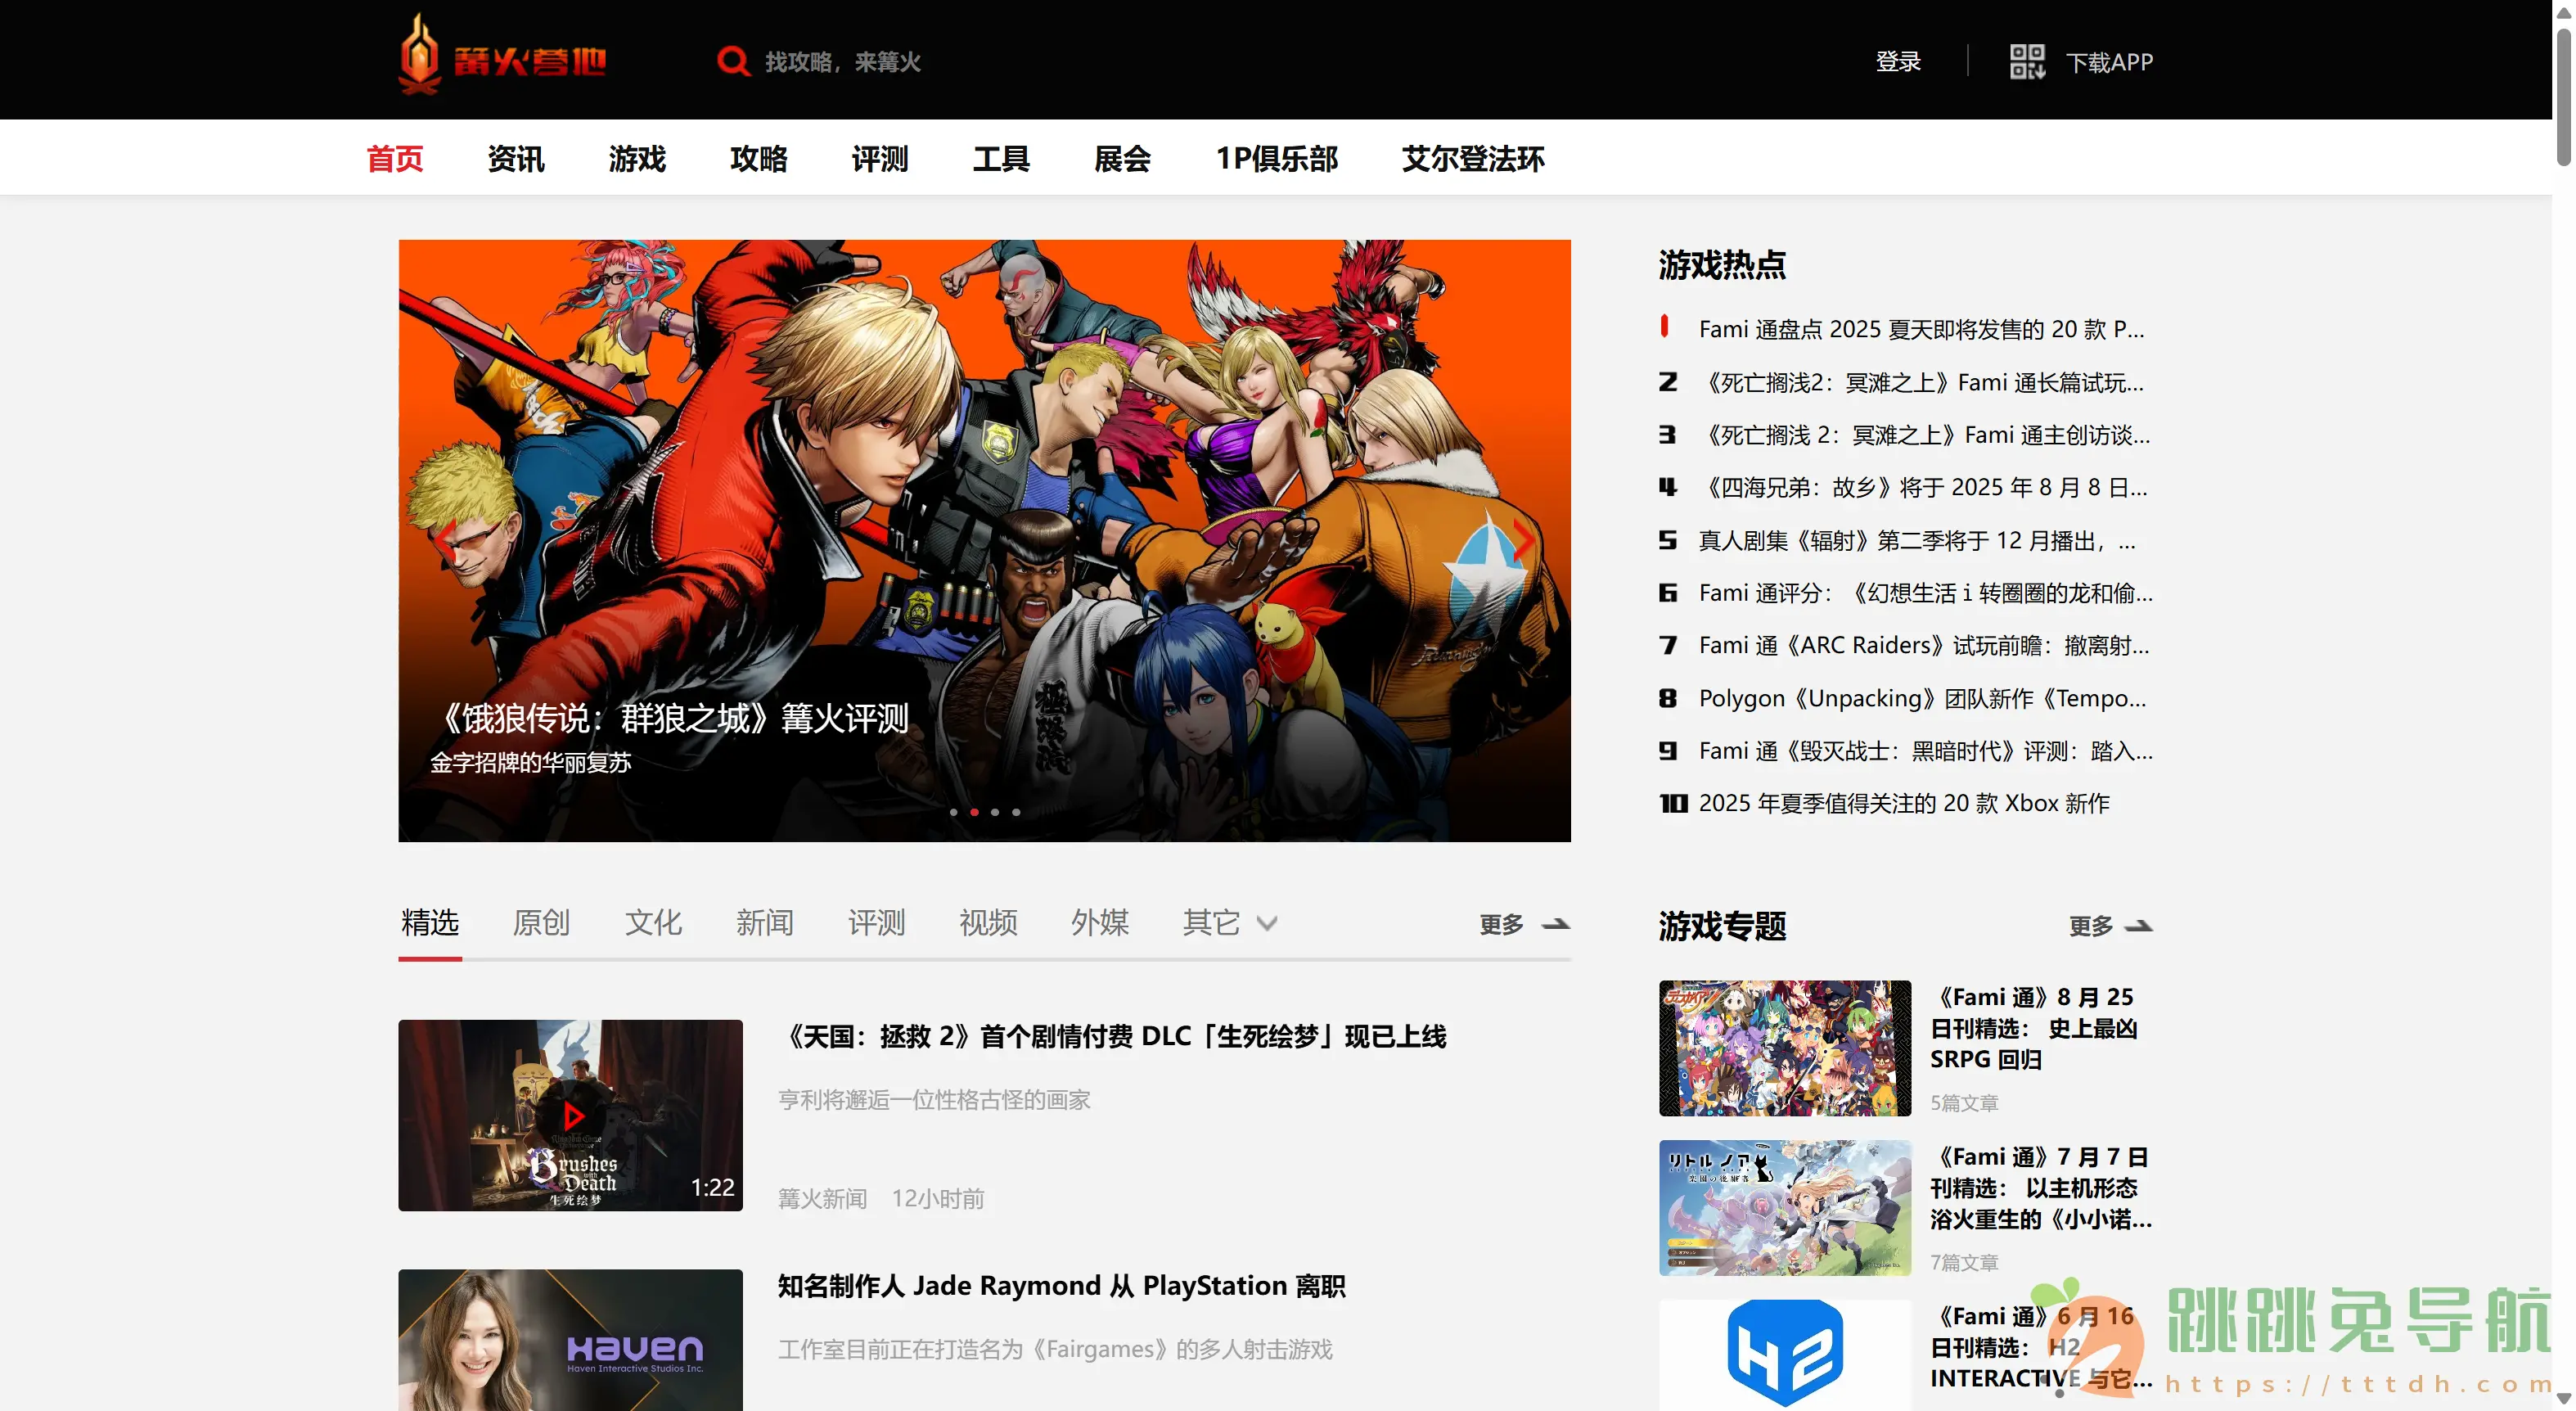Click the 下载APP link

(2110, 62)
